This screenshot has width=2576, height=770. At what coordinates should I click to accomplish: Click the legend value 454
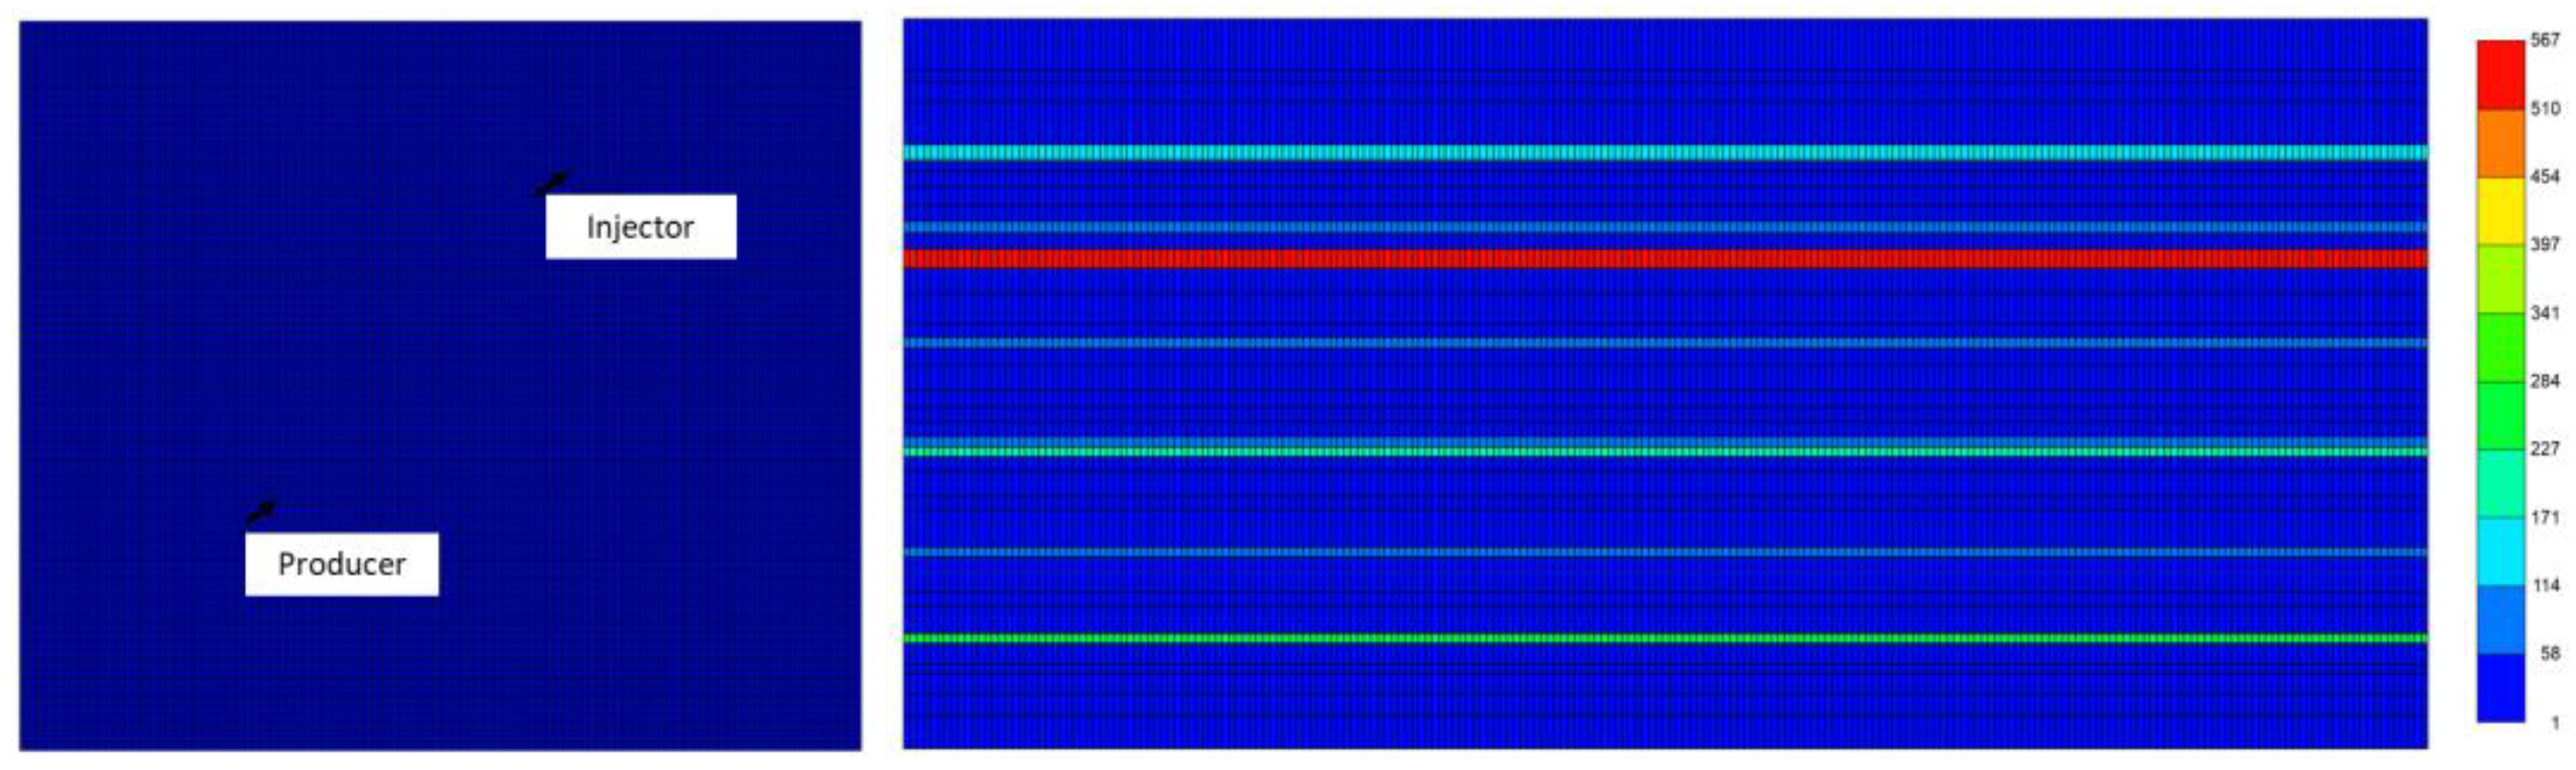coord(2545,177)
